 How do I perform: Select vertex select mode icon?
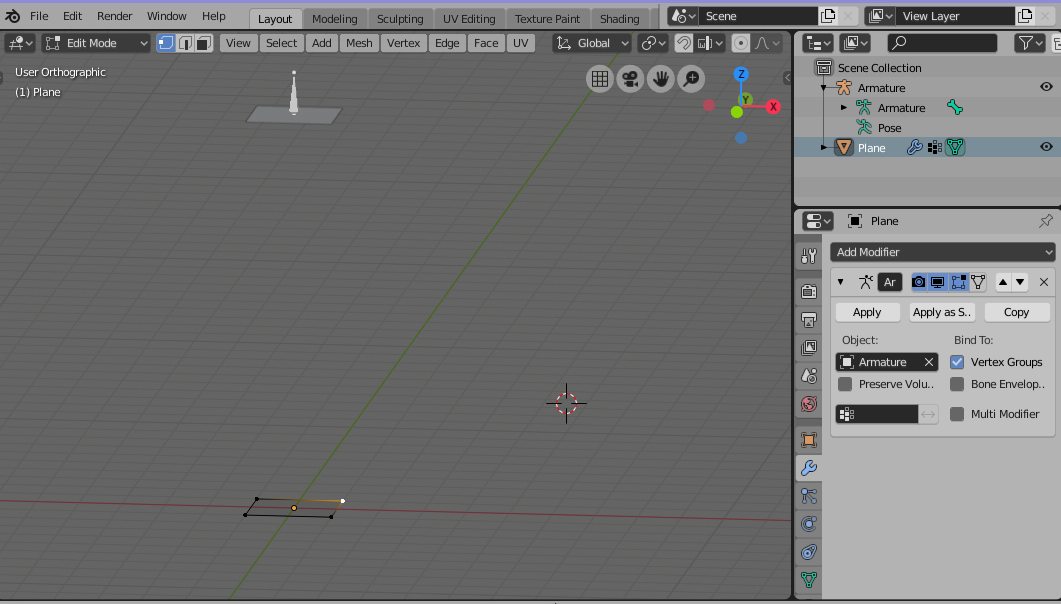166,43
